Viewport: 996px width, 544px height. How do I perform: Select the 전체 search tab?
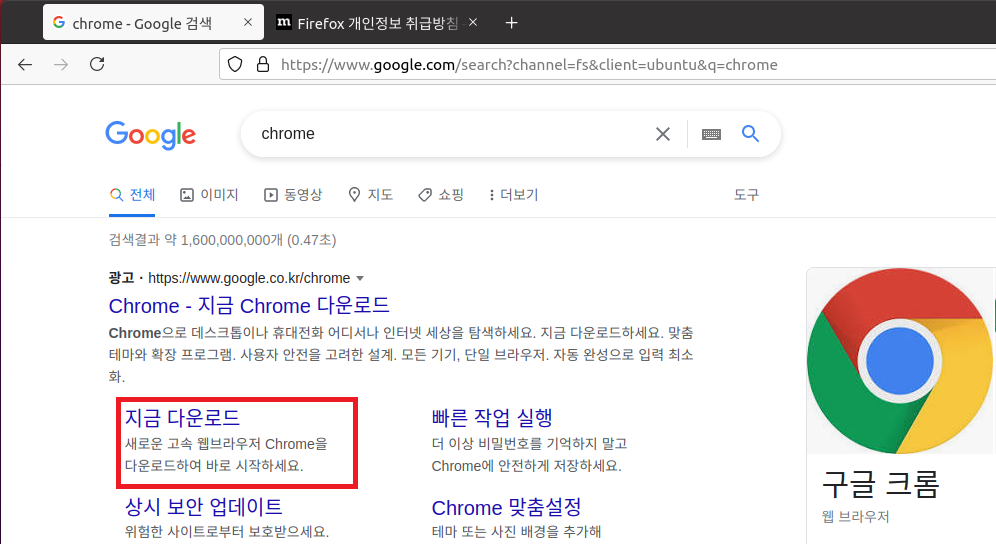click(132, 195)
